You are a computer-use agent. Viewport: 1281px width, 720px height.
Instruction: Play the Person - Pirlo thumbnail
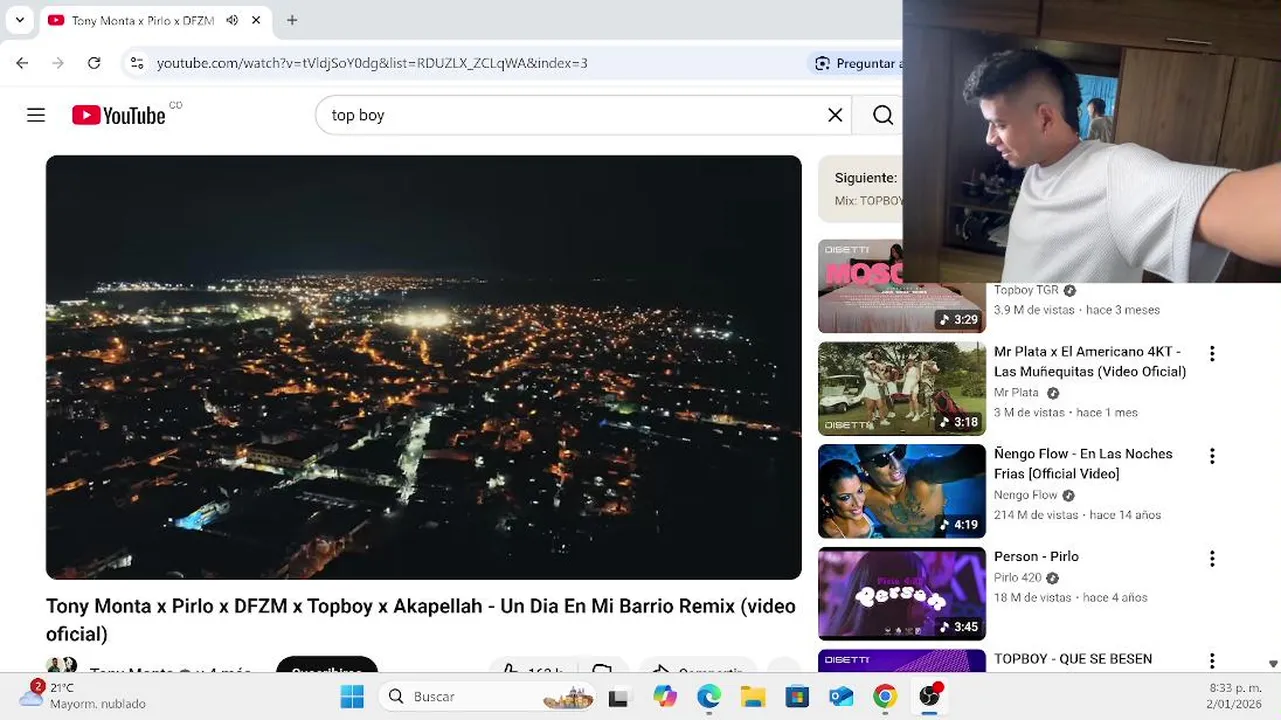point(902,594)
